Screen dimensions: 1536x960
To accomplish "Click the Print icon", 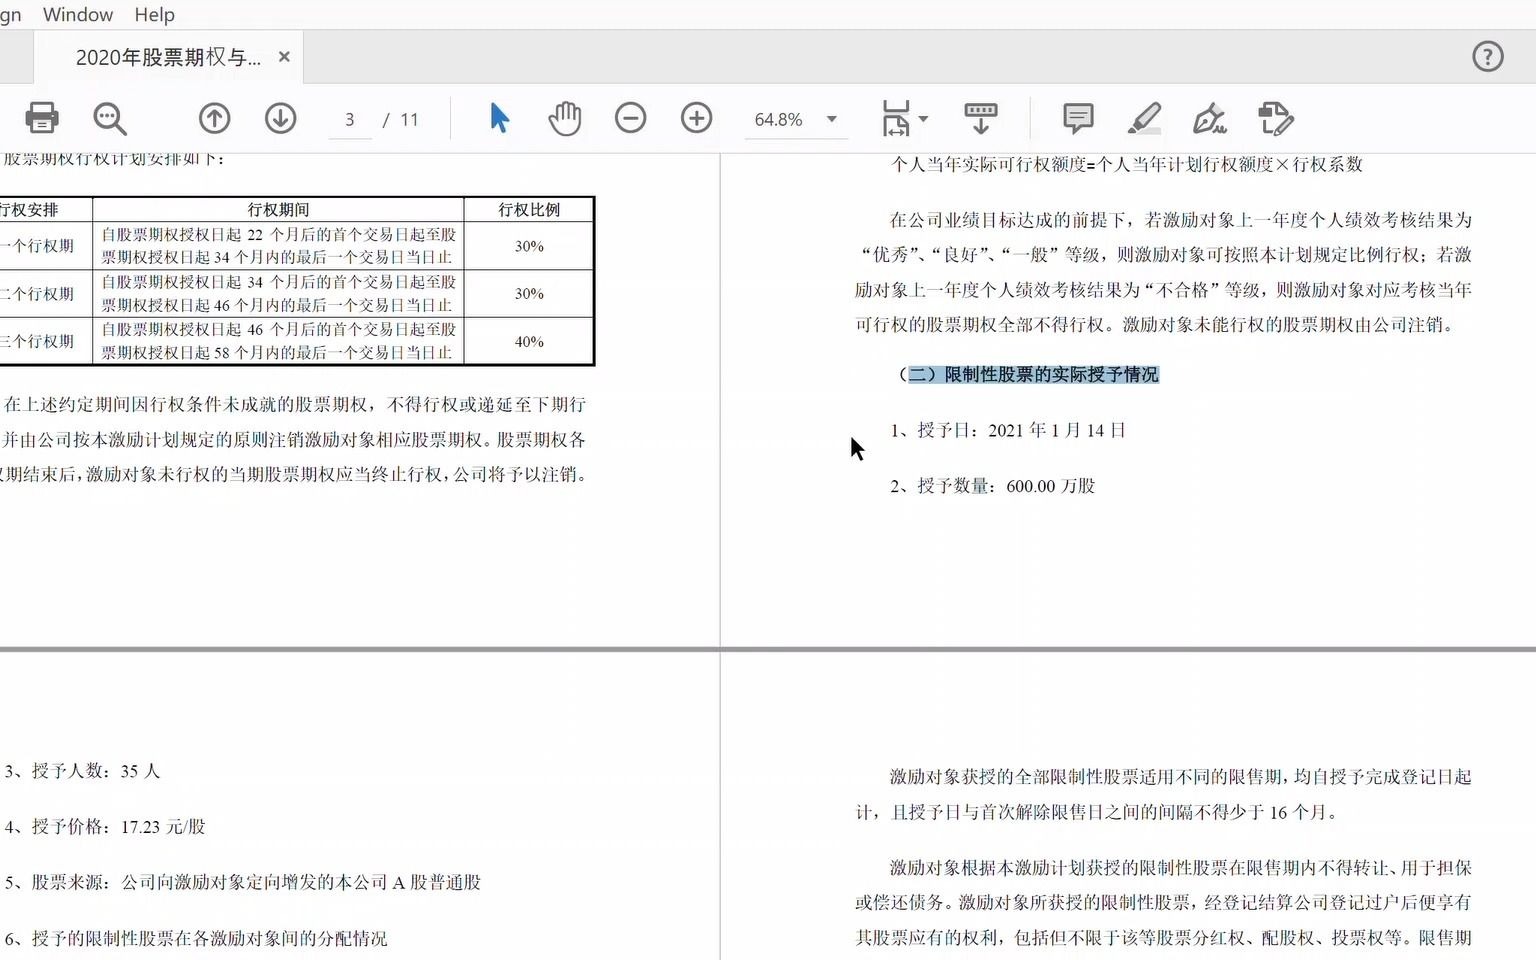I will 41,118.
